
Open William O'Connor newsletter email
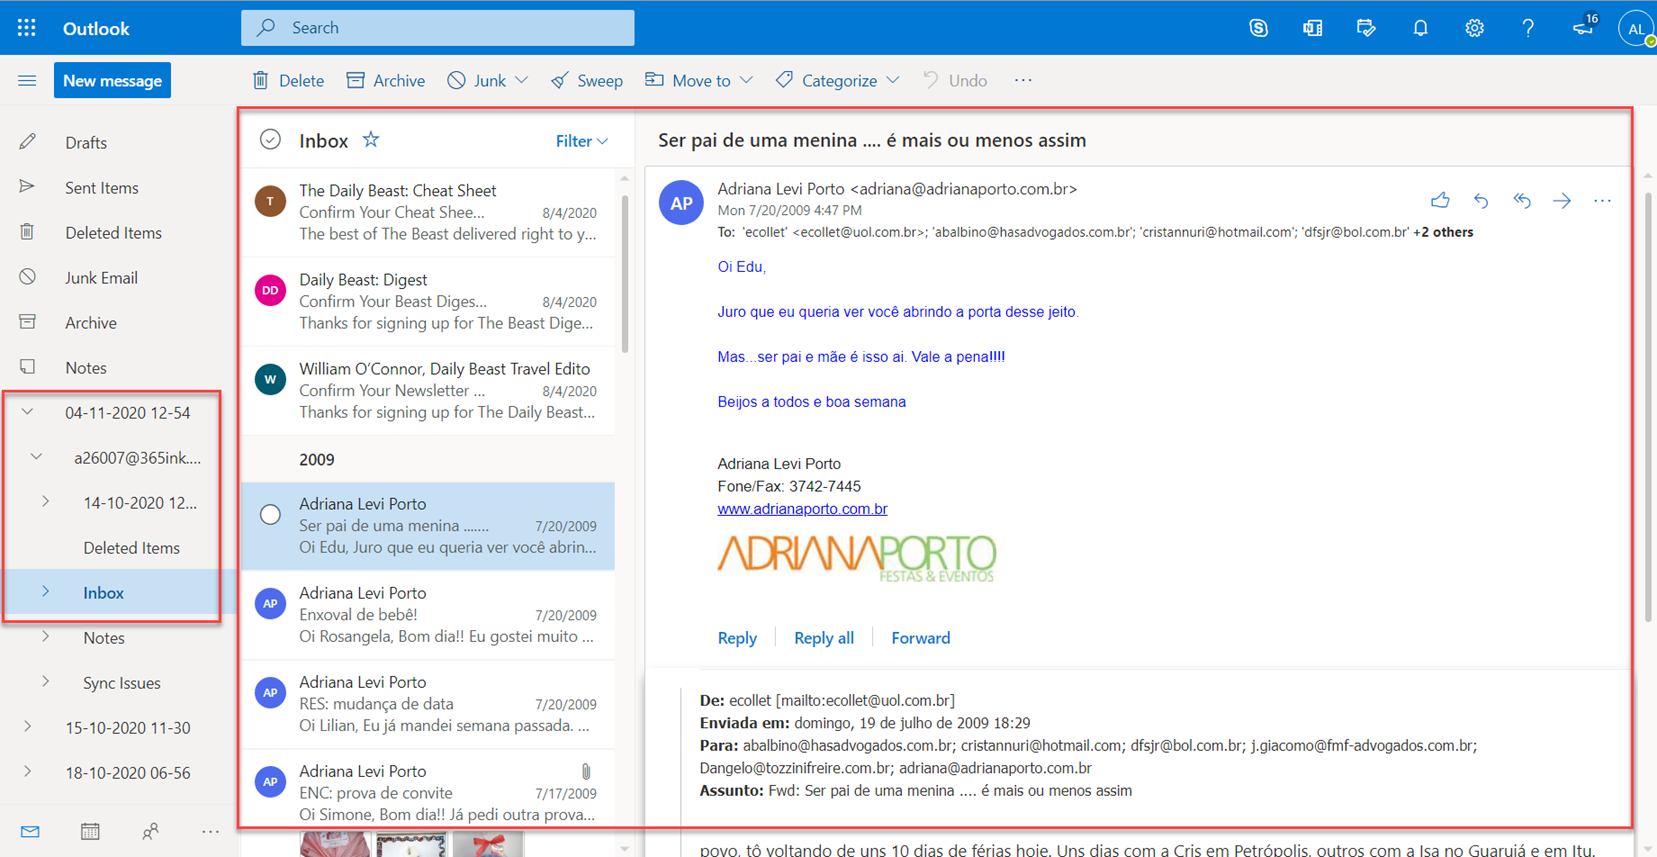pos(428,390)
